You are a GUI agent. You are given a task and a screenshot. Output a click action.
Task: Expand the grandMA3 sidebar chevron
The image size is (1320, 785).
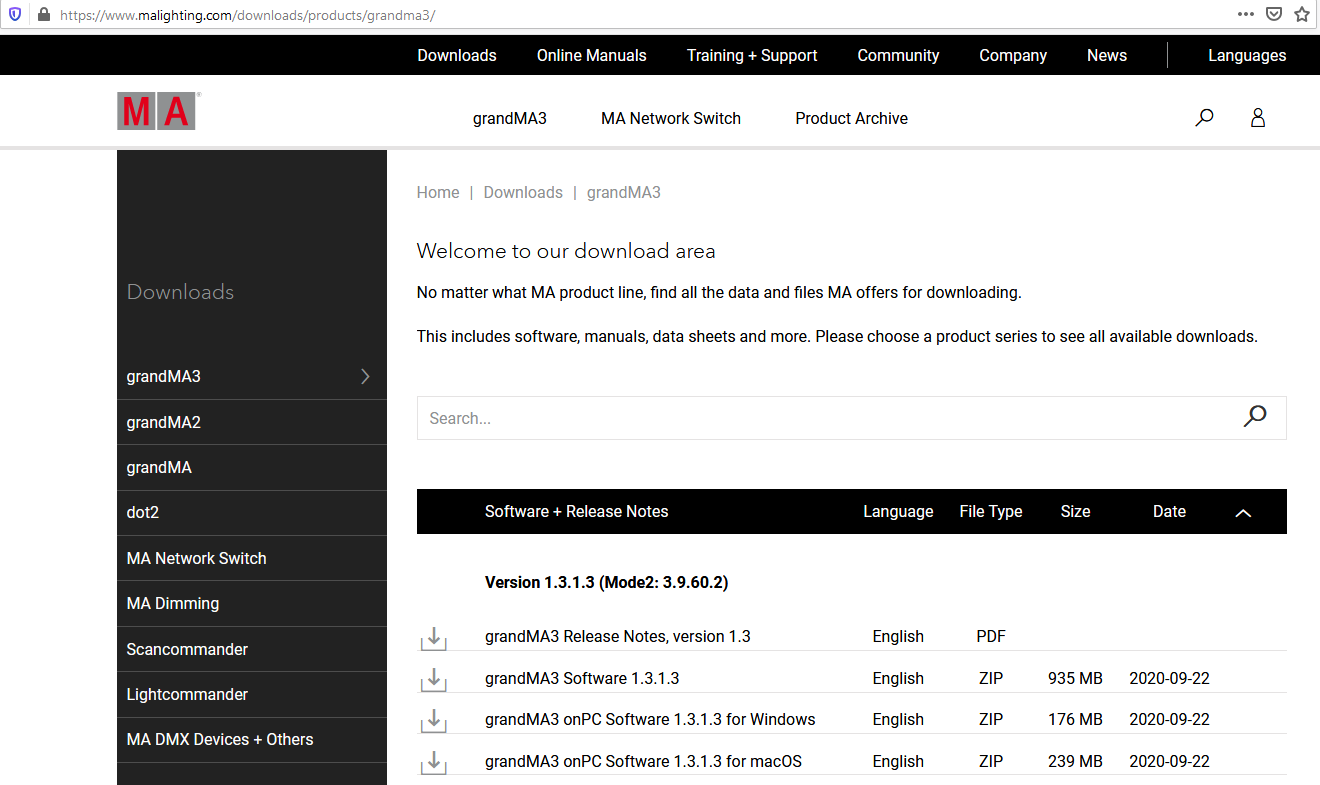coord(365,376)
